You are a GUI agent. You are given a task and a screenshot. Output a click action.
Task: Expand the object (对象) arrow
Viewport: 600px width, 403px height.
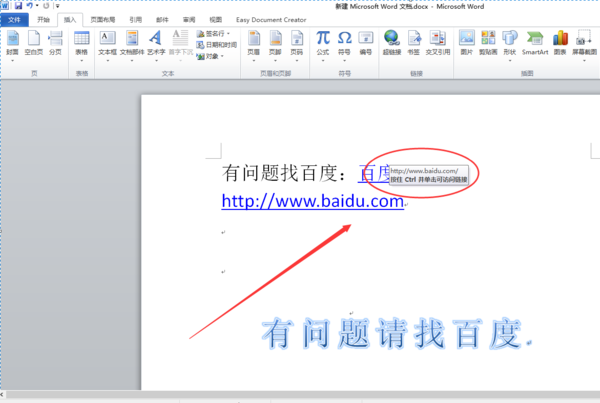pyautogui.click(x=222, y=56)
